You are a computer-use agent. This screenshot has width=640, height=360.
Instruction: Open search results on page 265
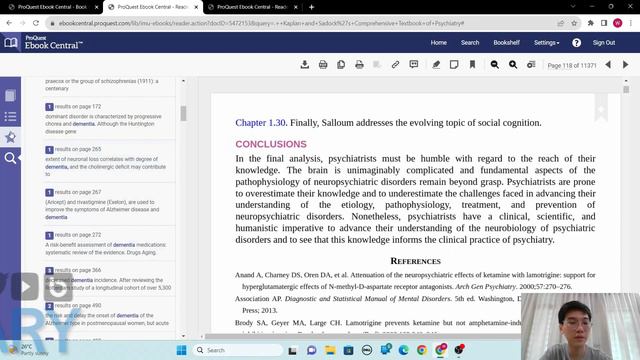click(78, 149)
